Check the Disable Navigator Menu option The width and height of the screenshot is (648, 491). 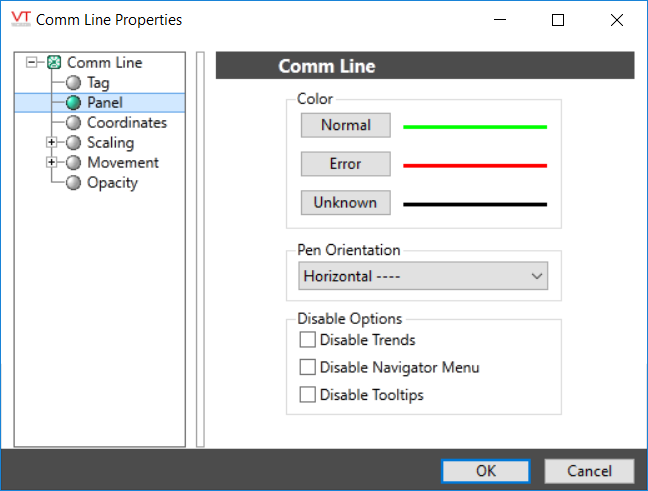(308, 368)
